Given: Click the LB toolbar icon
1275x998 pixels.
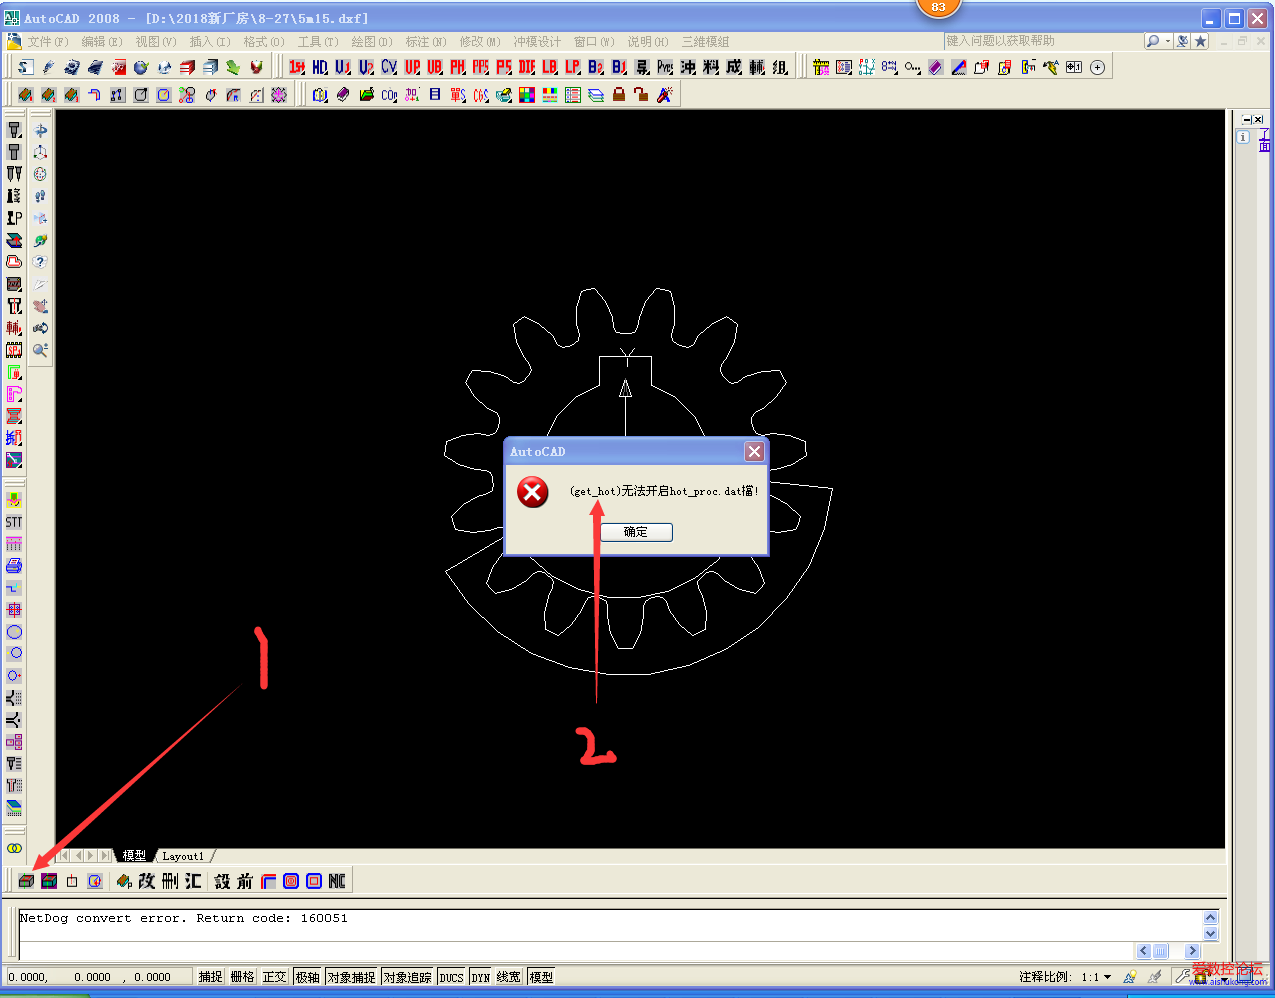Looking at the screenshot, I should click(x=550, y=67).
